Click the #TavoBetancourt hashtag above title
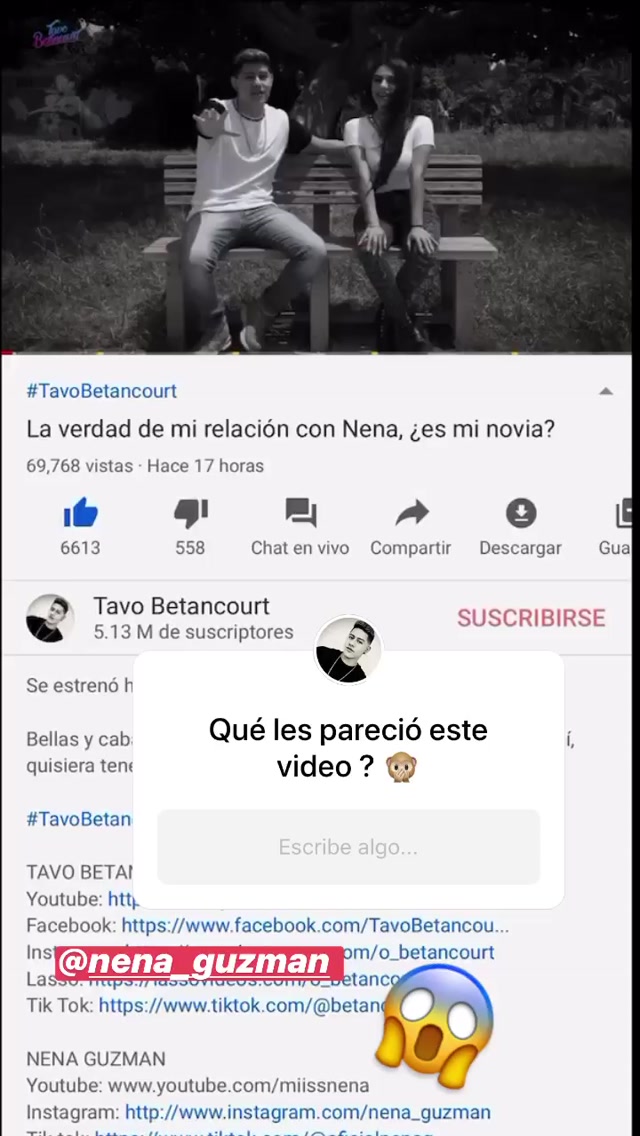The width and height of the screenshot is (640, 1136). [101, 391]
